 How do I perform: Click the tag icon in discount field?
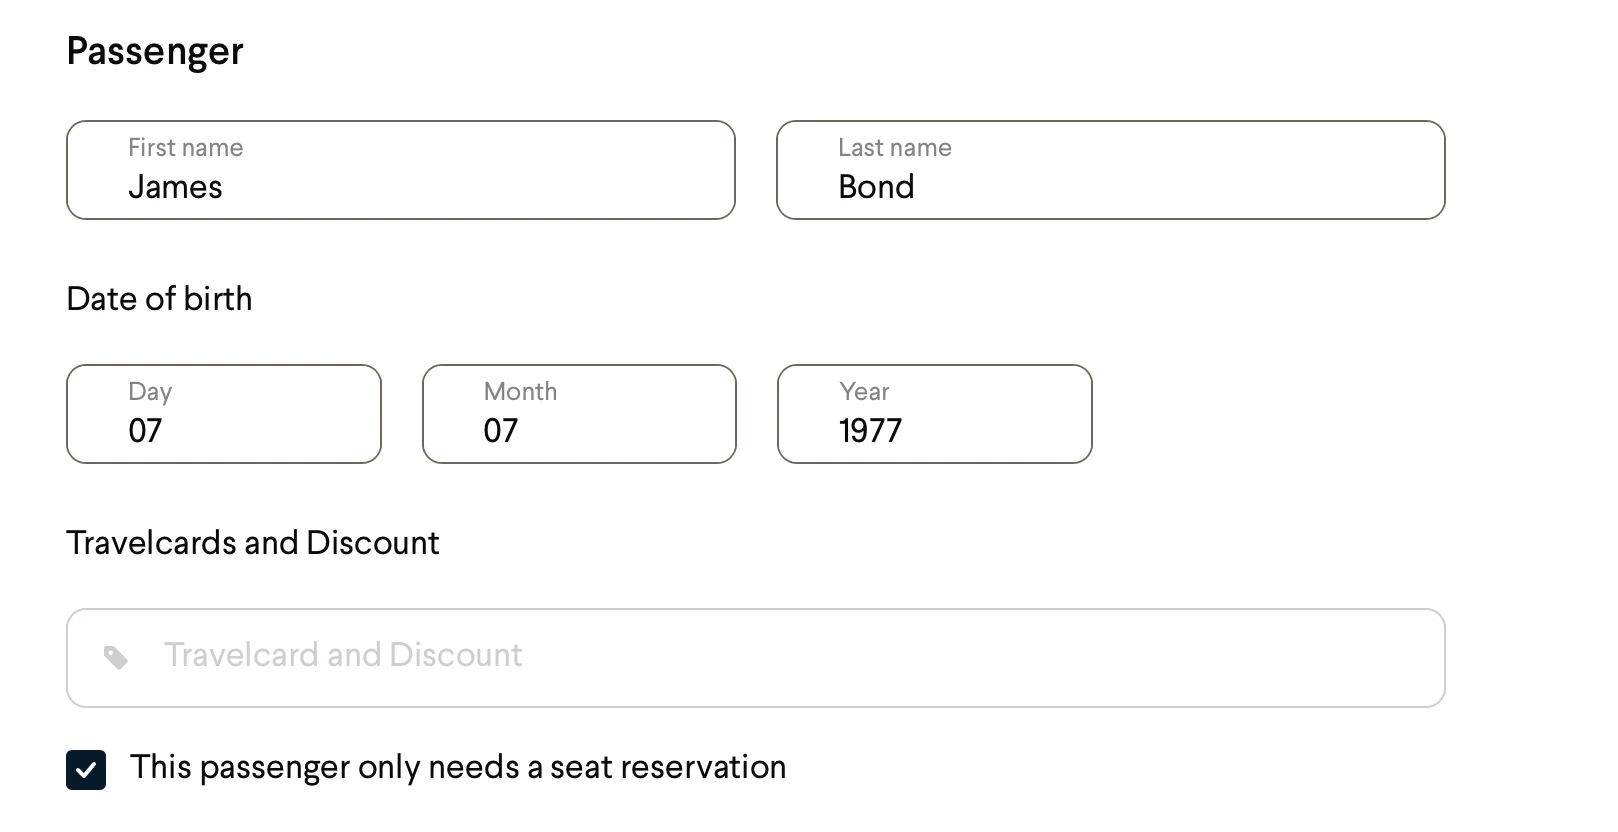(x=116, y=657)
